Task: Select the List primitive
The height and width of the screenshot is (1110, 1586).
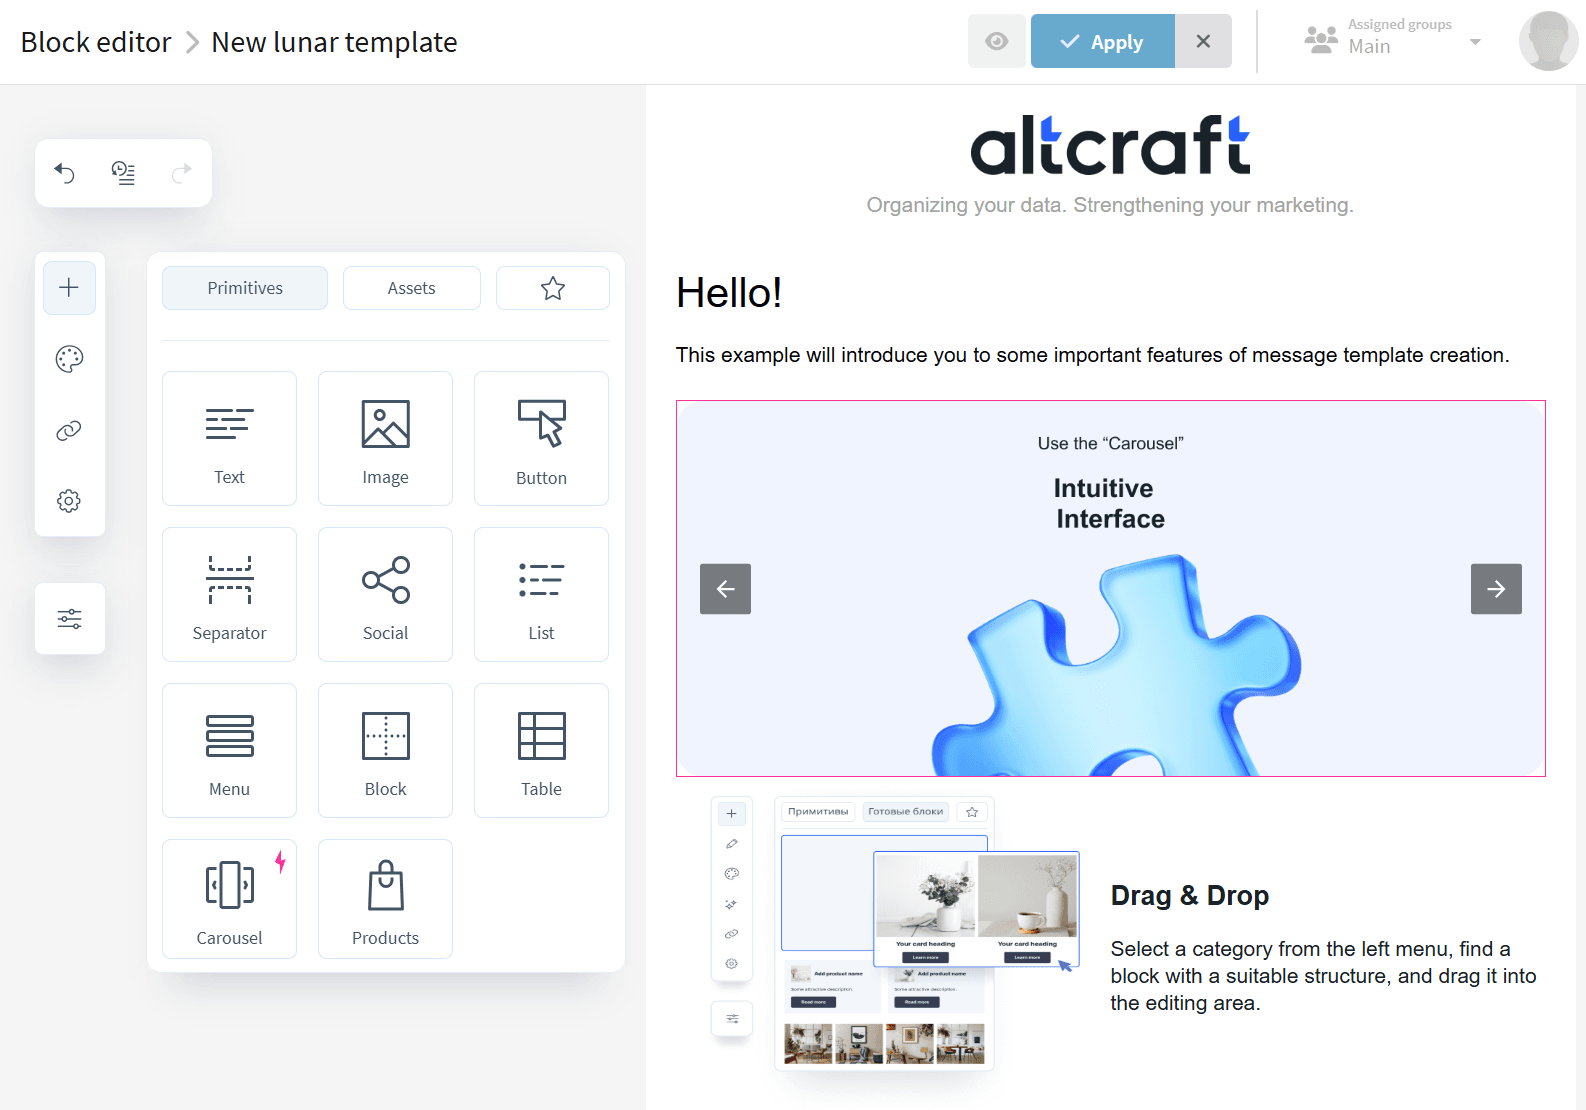Action: (x=541, y=594)
